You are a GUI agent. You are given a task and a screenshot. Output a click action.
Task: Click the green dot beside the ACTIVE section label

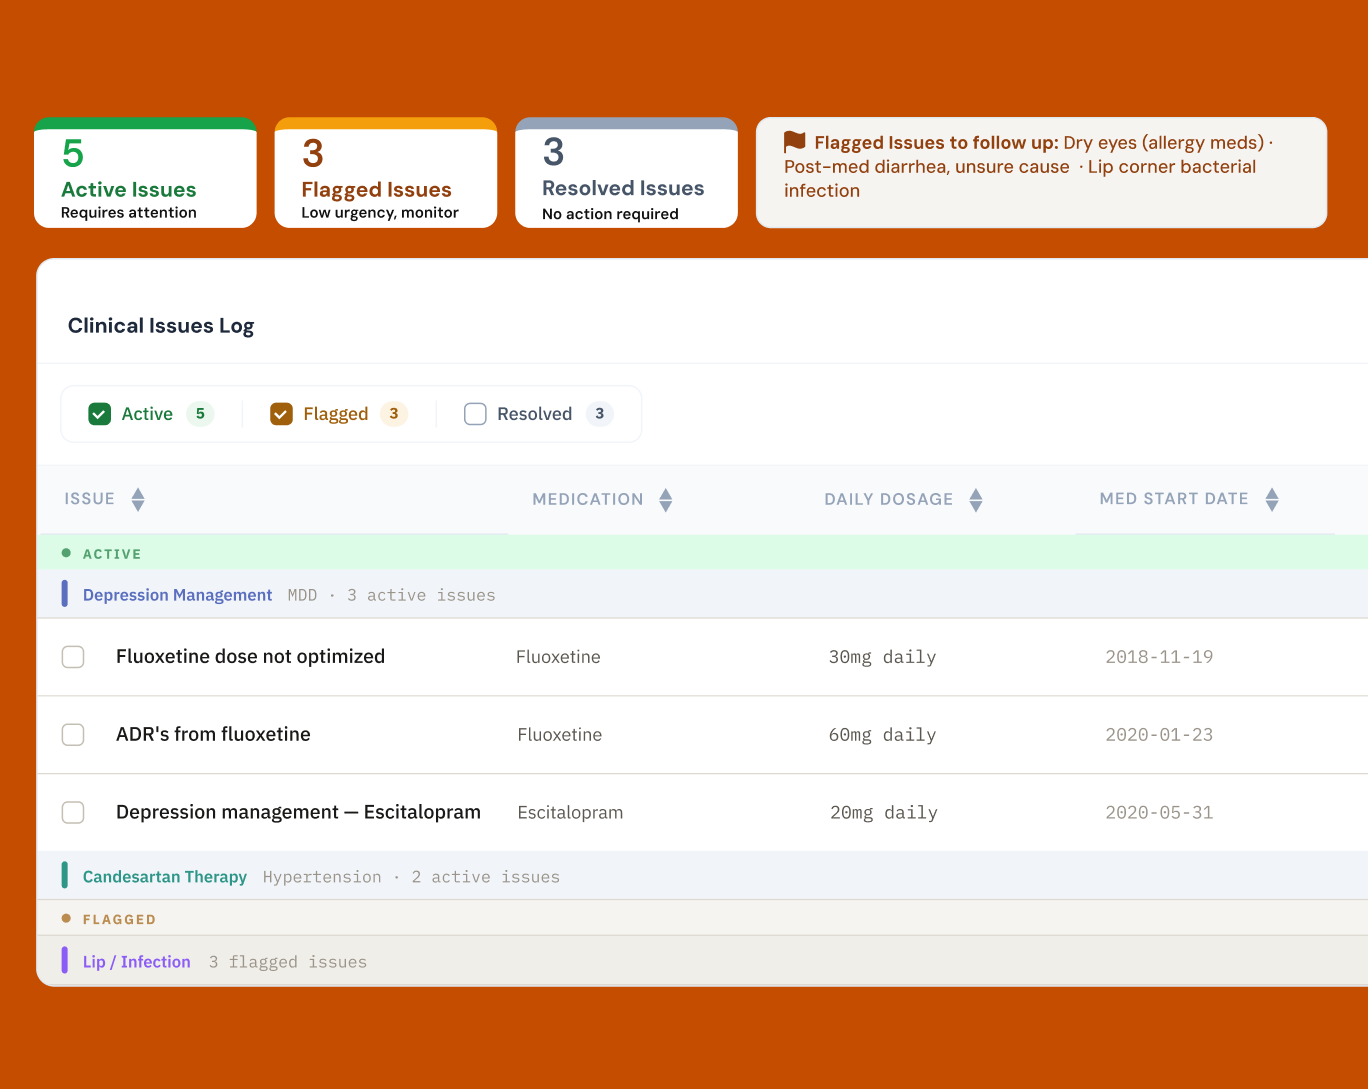point(65,552)
